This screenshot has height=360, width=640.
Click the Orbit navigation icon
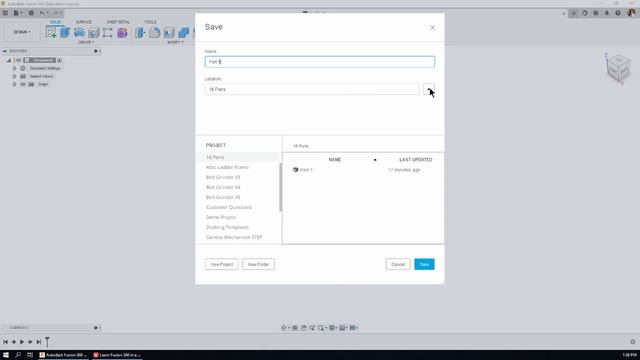(284, 328)
